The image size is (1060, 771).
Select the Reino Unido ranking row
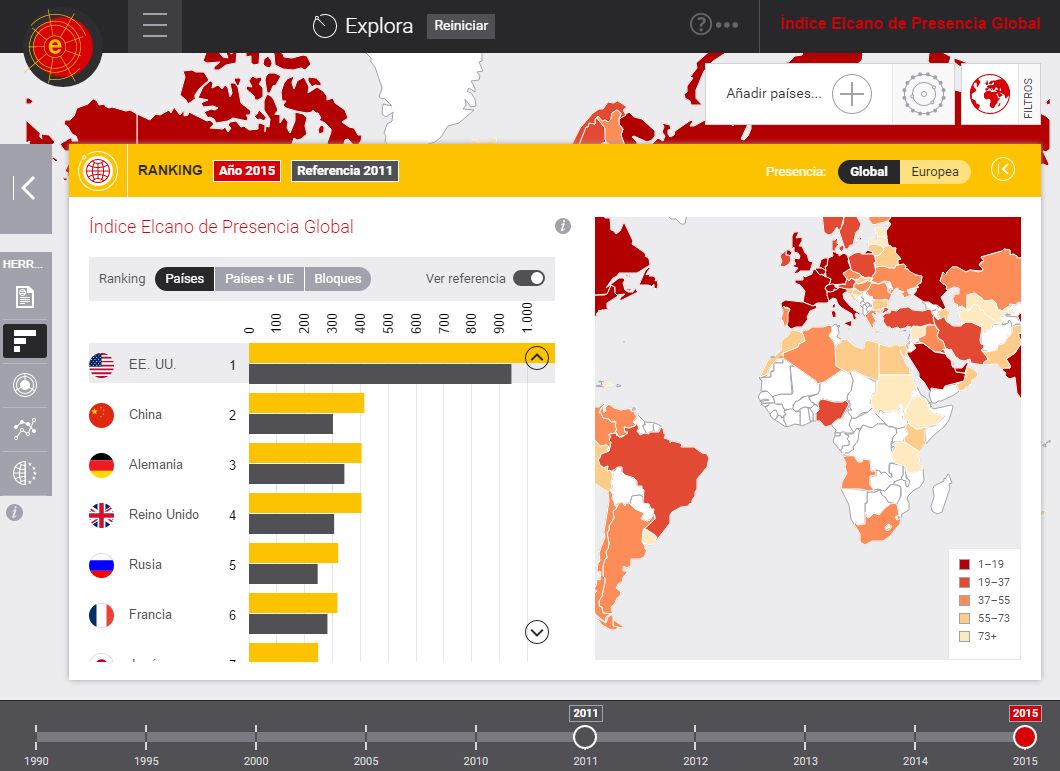pos(322,515)
